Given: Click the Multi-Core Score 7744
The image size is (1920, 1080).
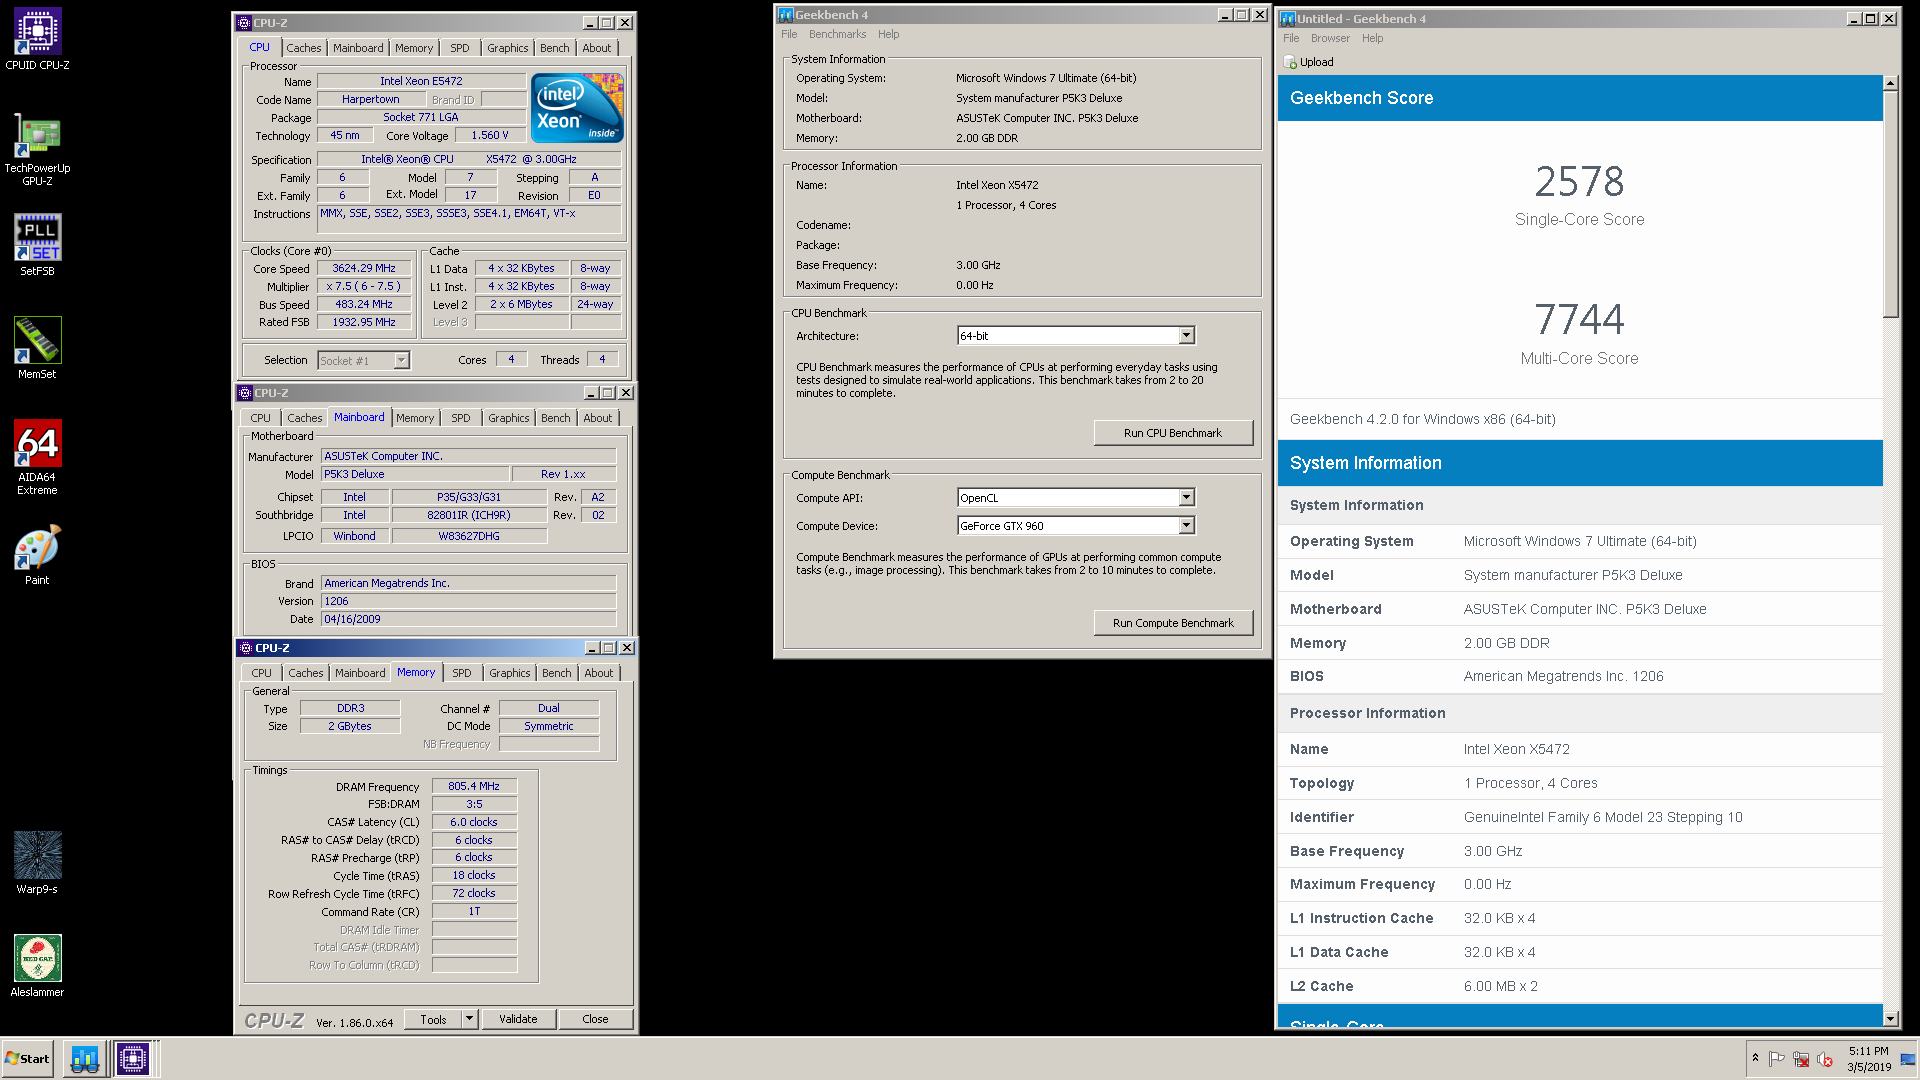Looking at the screenshot, I should [1579, 320].
